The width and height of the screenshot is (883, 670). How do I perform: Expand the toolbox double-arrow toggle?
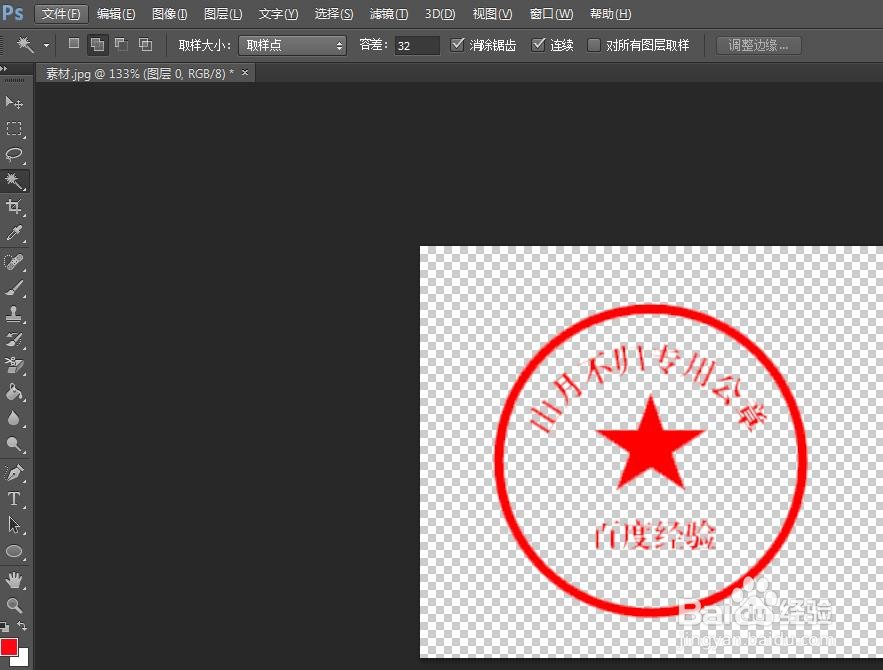point(5,68)
